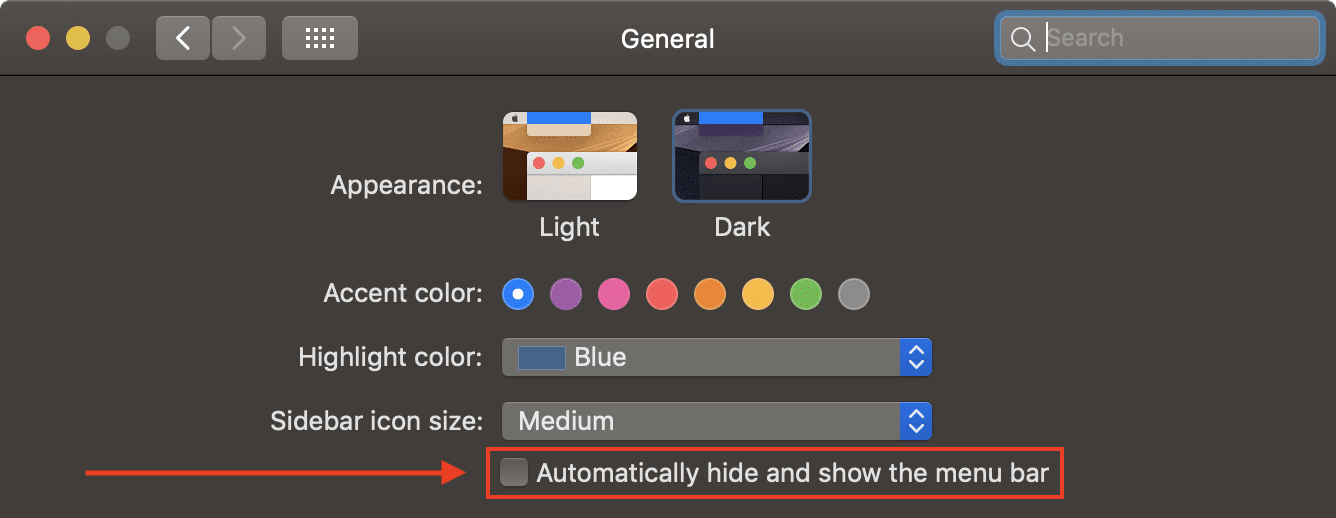Select the orange accent color
The image size is (1336, 518).
[710, 294]
